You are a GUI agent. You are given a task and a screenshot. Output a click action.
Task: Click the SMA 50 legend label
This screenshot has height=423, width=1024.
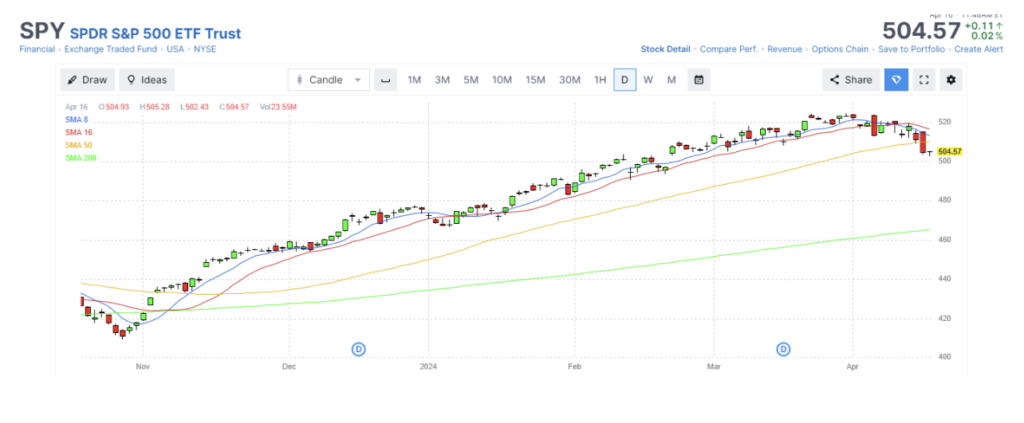click(x=78, y=145)
